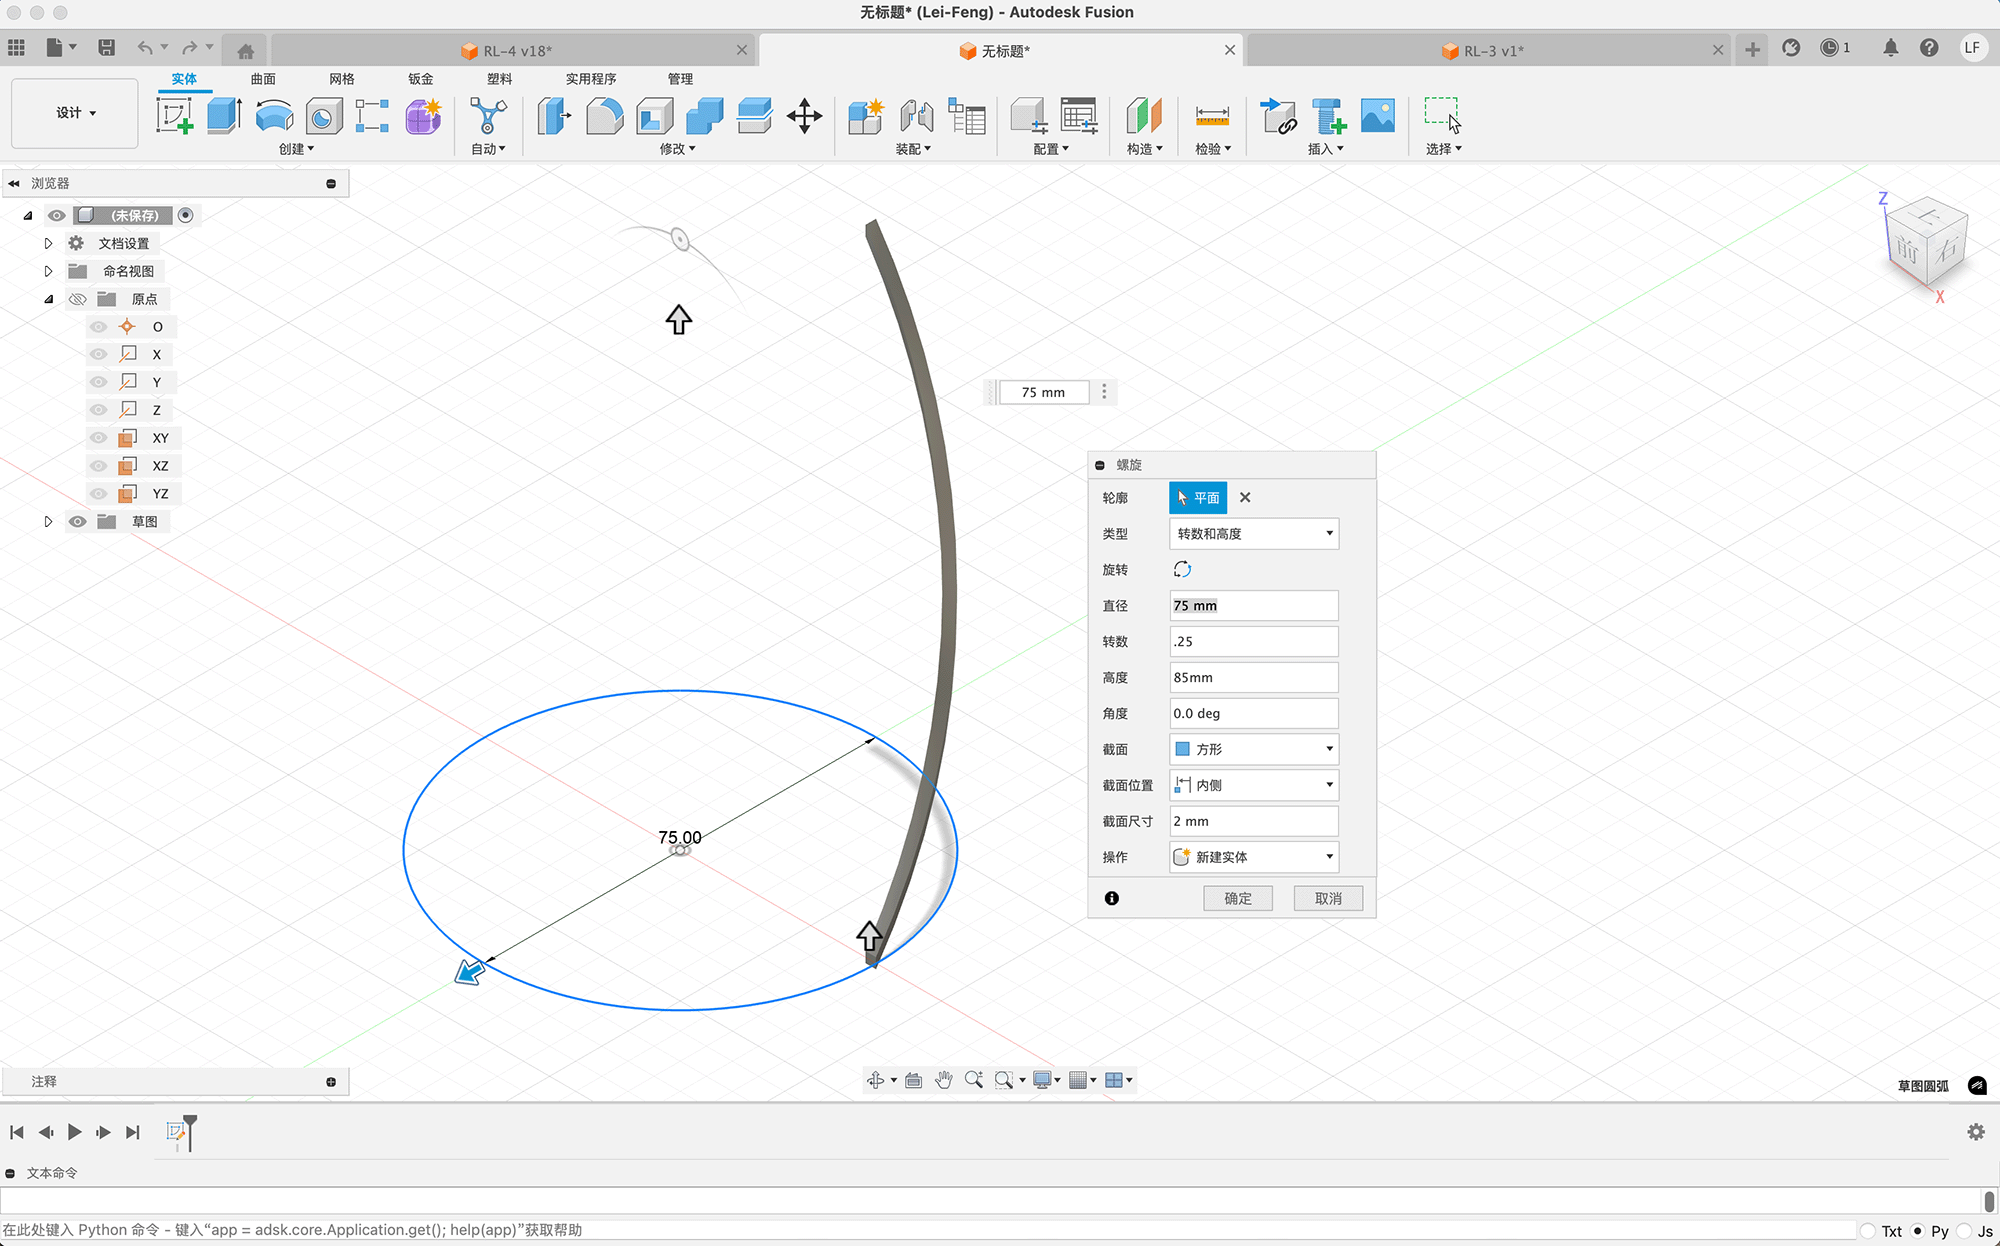Open the 截面 dropdown showing 方形
The image size is (2000, 1246).
click(x=1254, y=749)
